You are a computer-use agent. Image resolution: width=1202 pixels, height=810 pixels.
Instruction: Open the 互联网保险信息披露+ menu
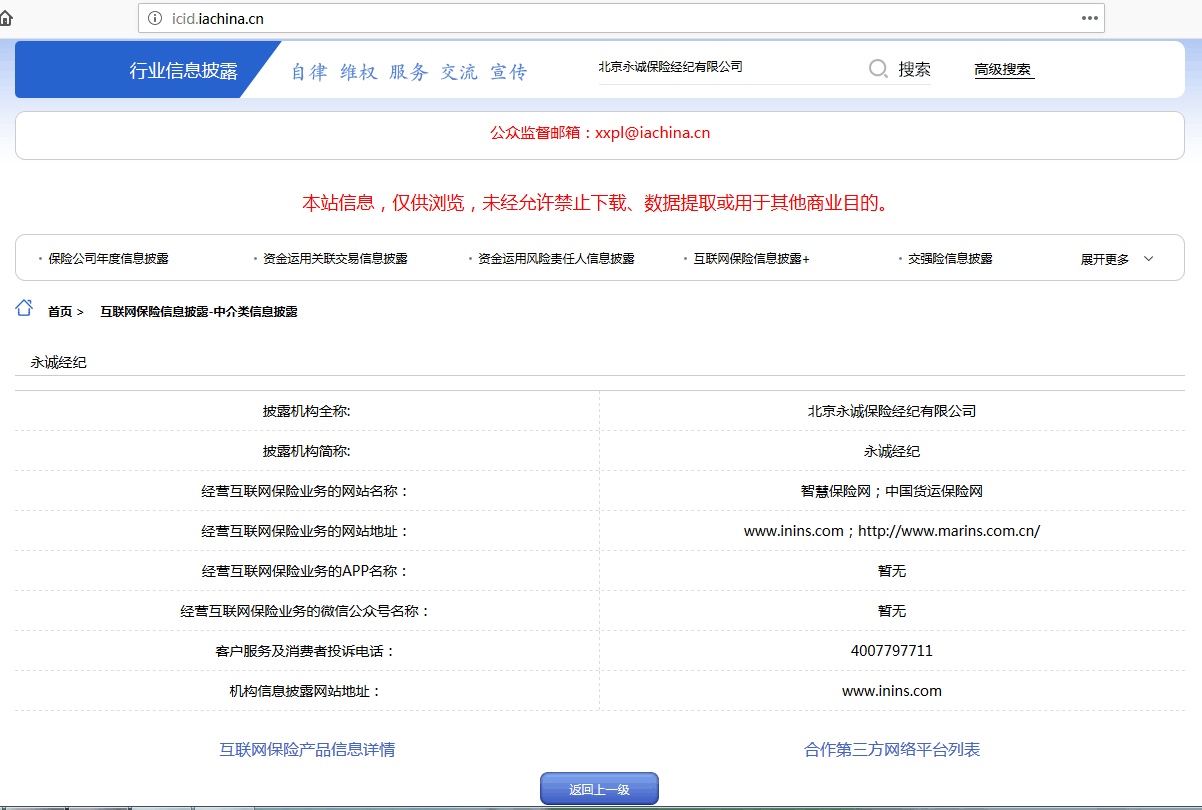coord(751,259)
